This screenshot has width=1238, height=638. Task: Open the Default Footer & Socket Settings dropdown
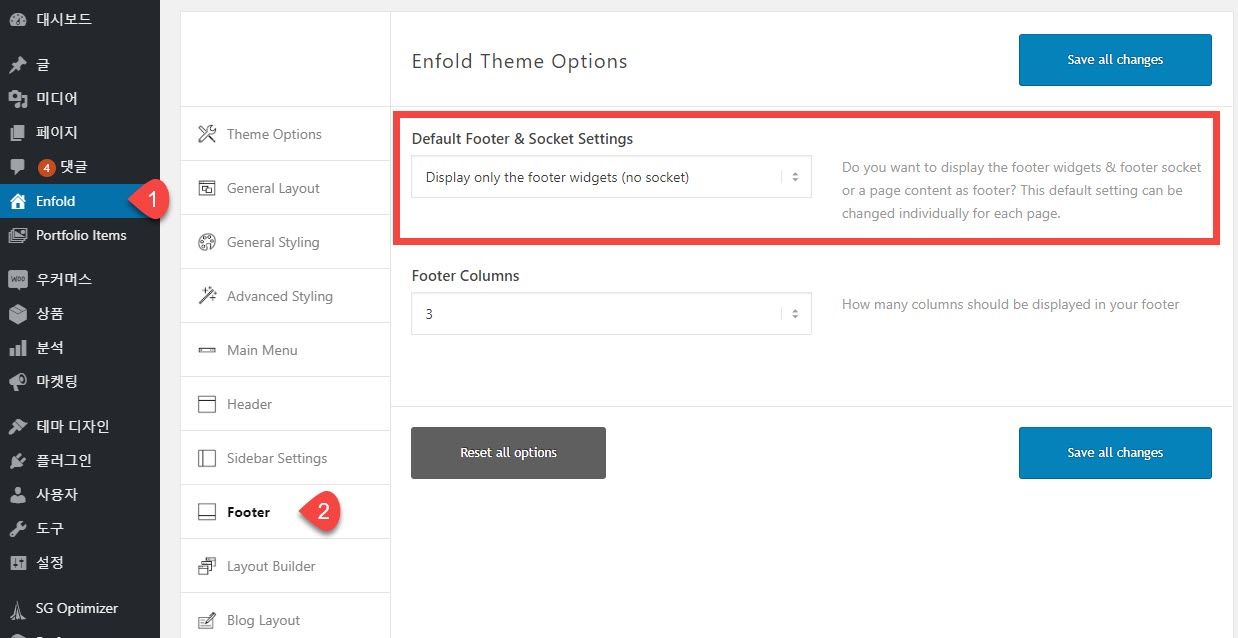pyautogui.click(x=611, y=177)
